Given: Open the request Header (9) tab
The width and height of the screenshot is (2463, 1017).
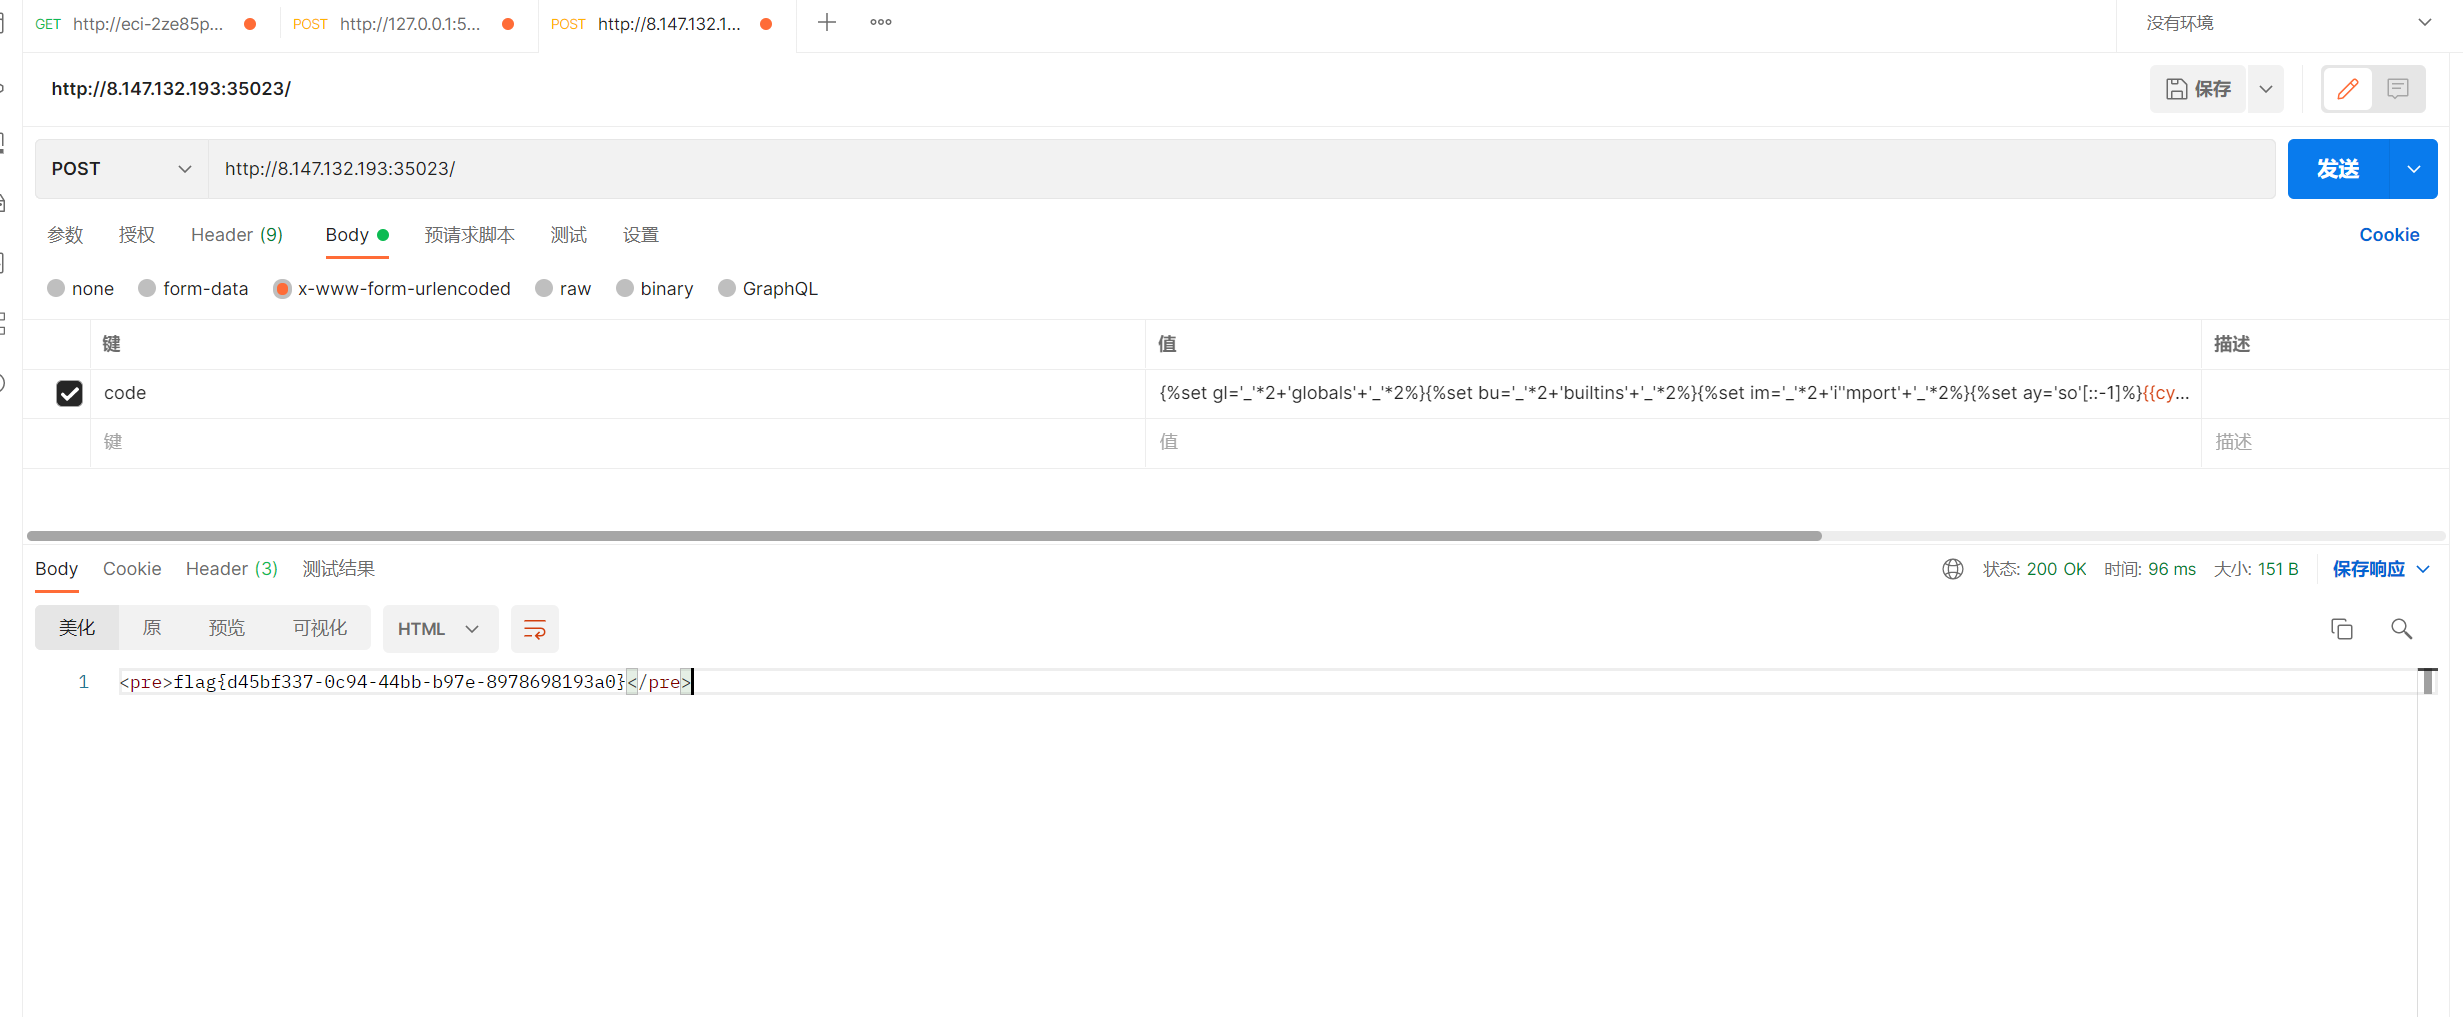Looking at the screenshot, I should (x=237, y=235).
